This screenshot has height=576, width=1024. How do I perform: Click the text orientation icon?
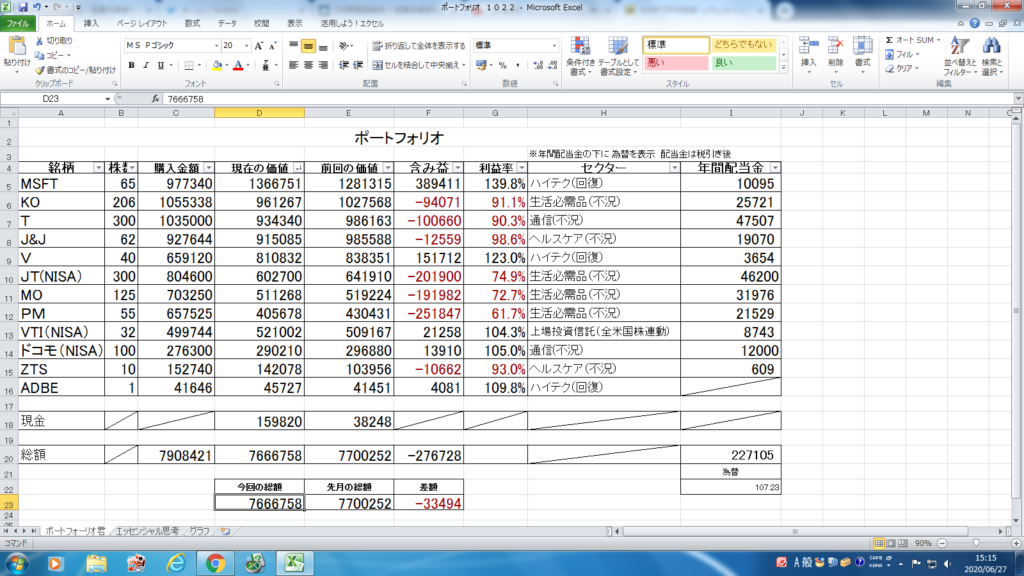click(344, 46)
